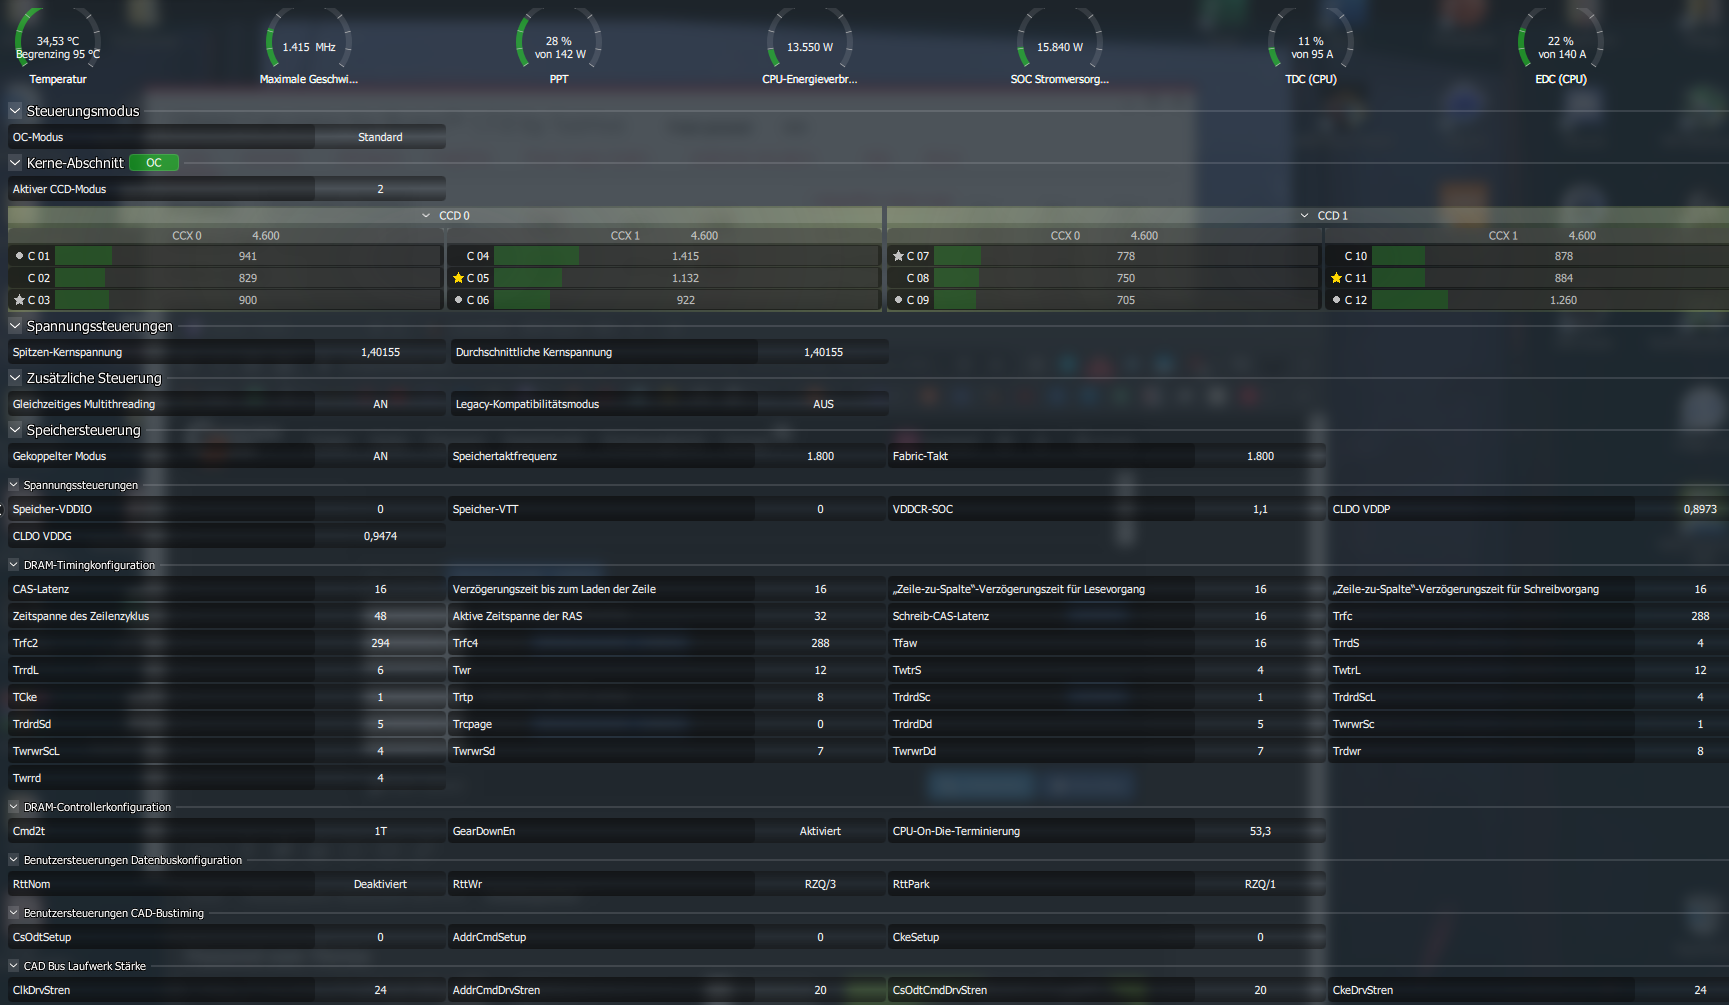Click the CLDO VDDG value 0,9474

coord(380,536)
